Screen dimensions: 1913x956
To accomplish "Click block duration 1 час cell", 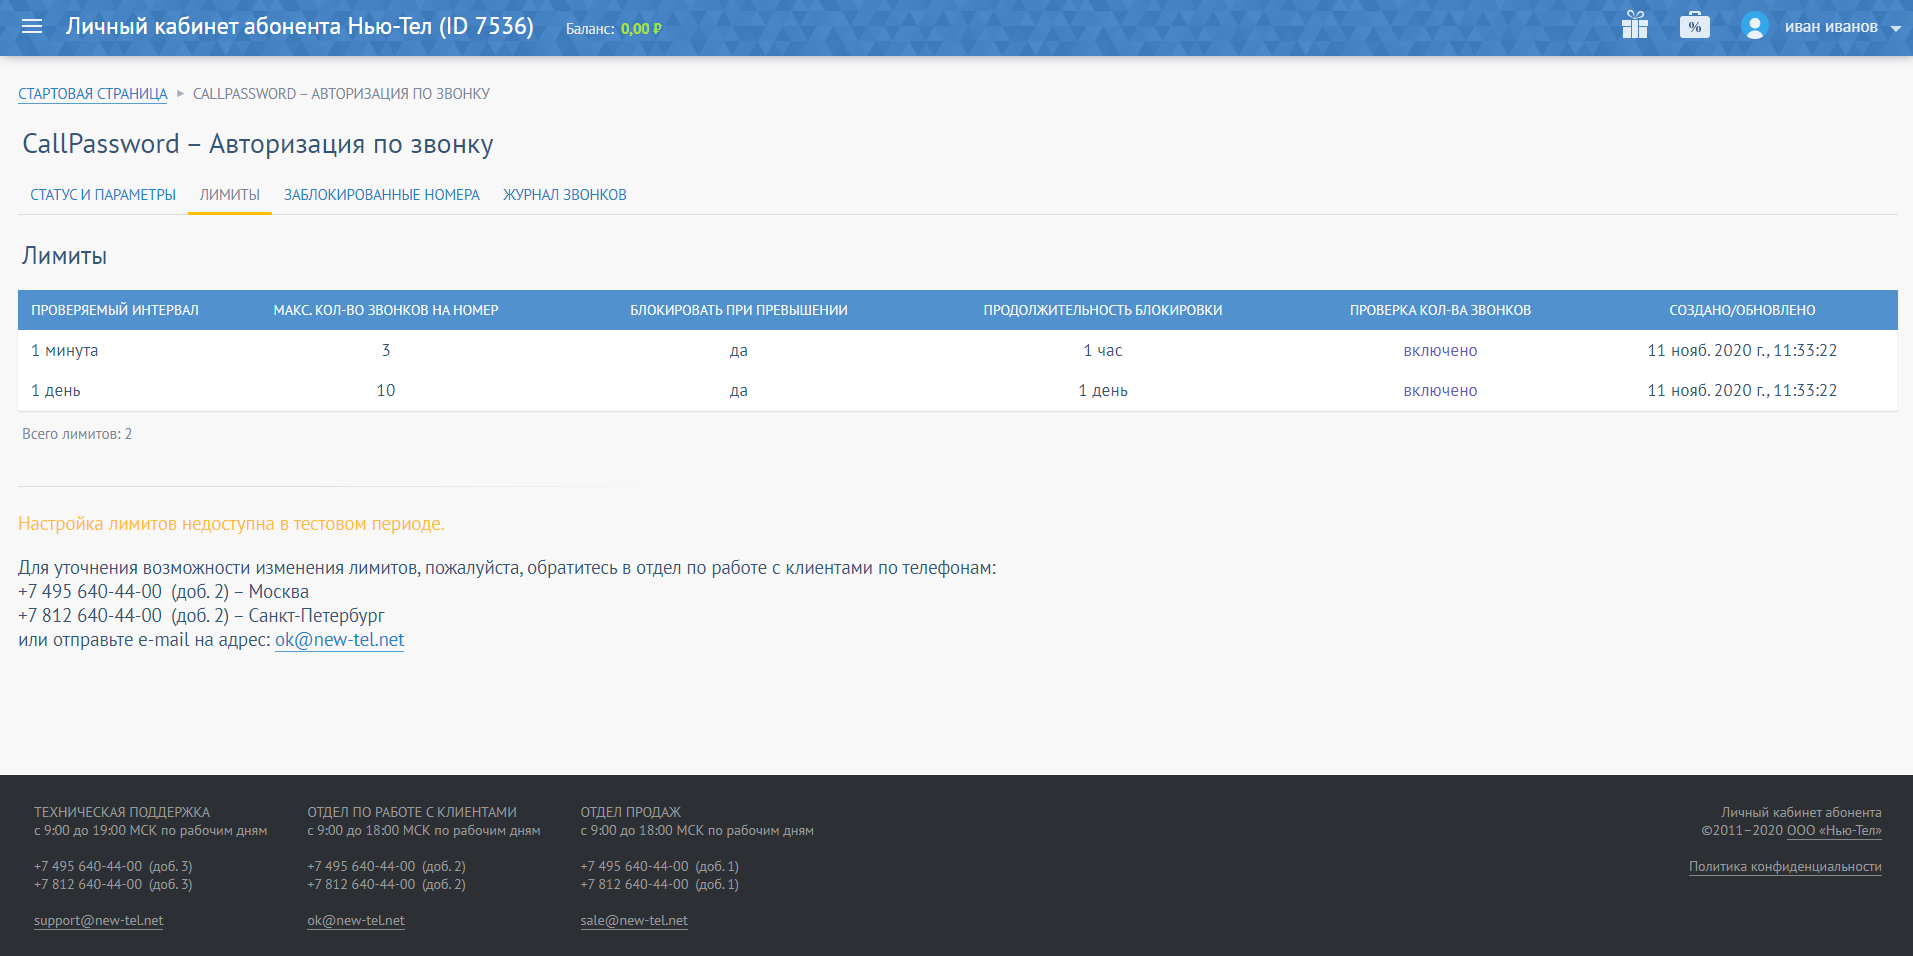I will pos(1103,351).
